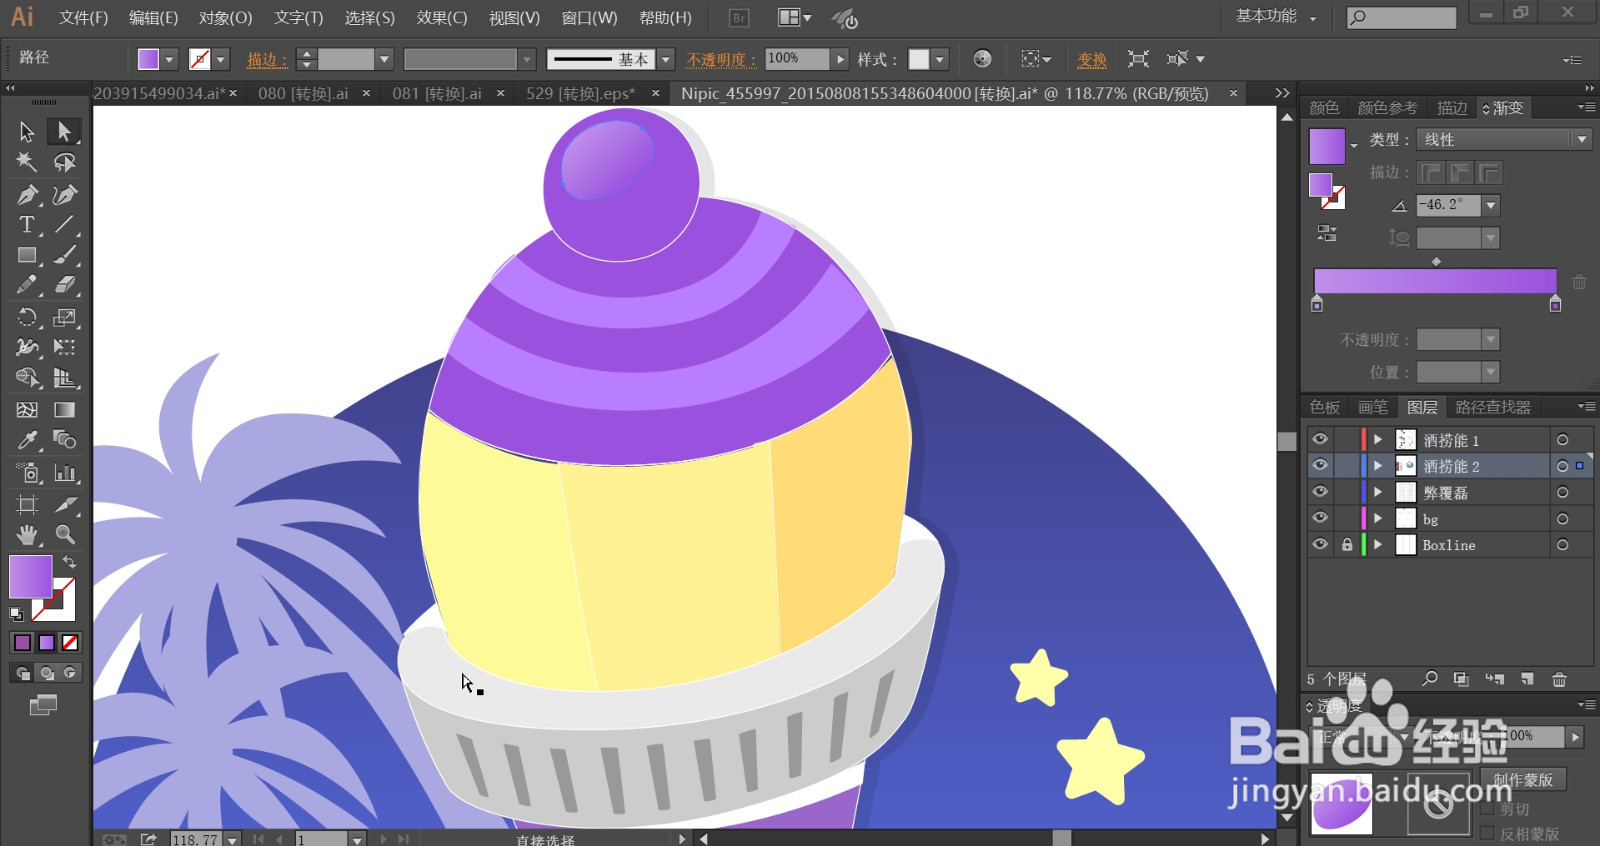The image size is (1600, 846).
Task: Choose the Magic Wand tool
Action: (x=27, y=162)
